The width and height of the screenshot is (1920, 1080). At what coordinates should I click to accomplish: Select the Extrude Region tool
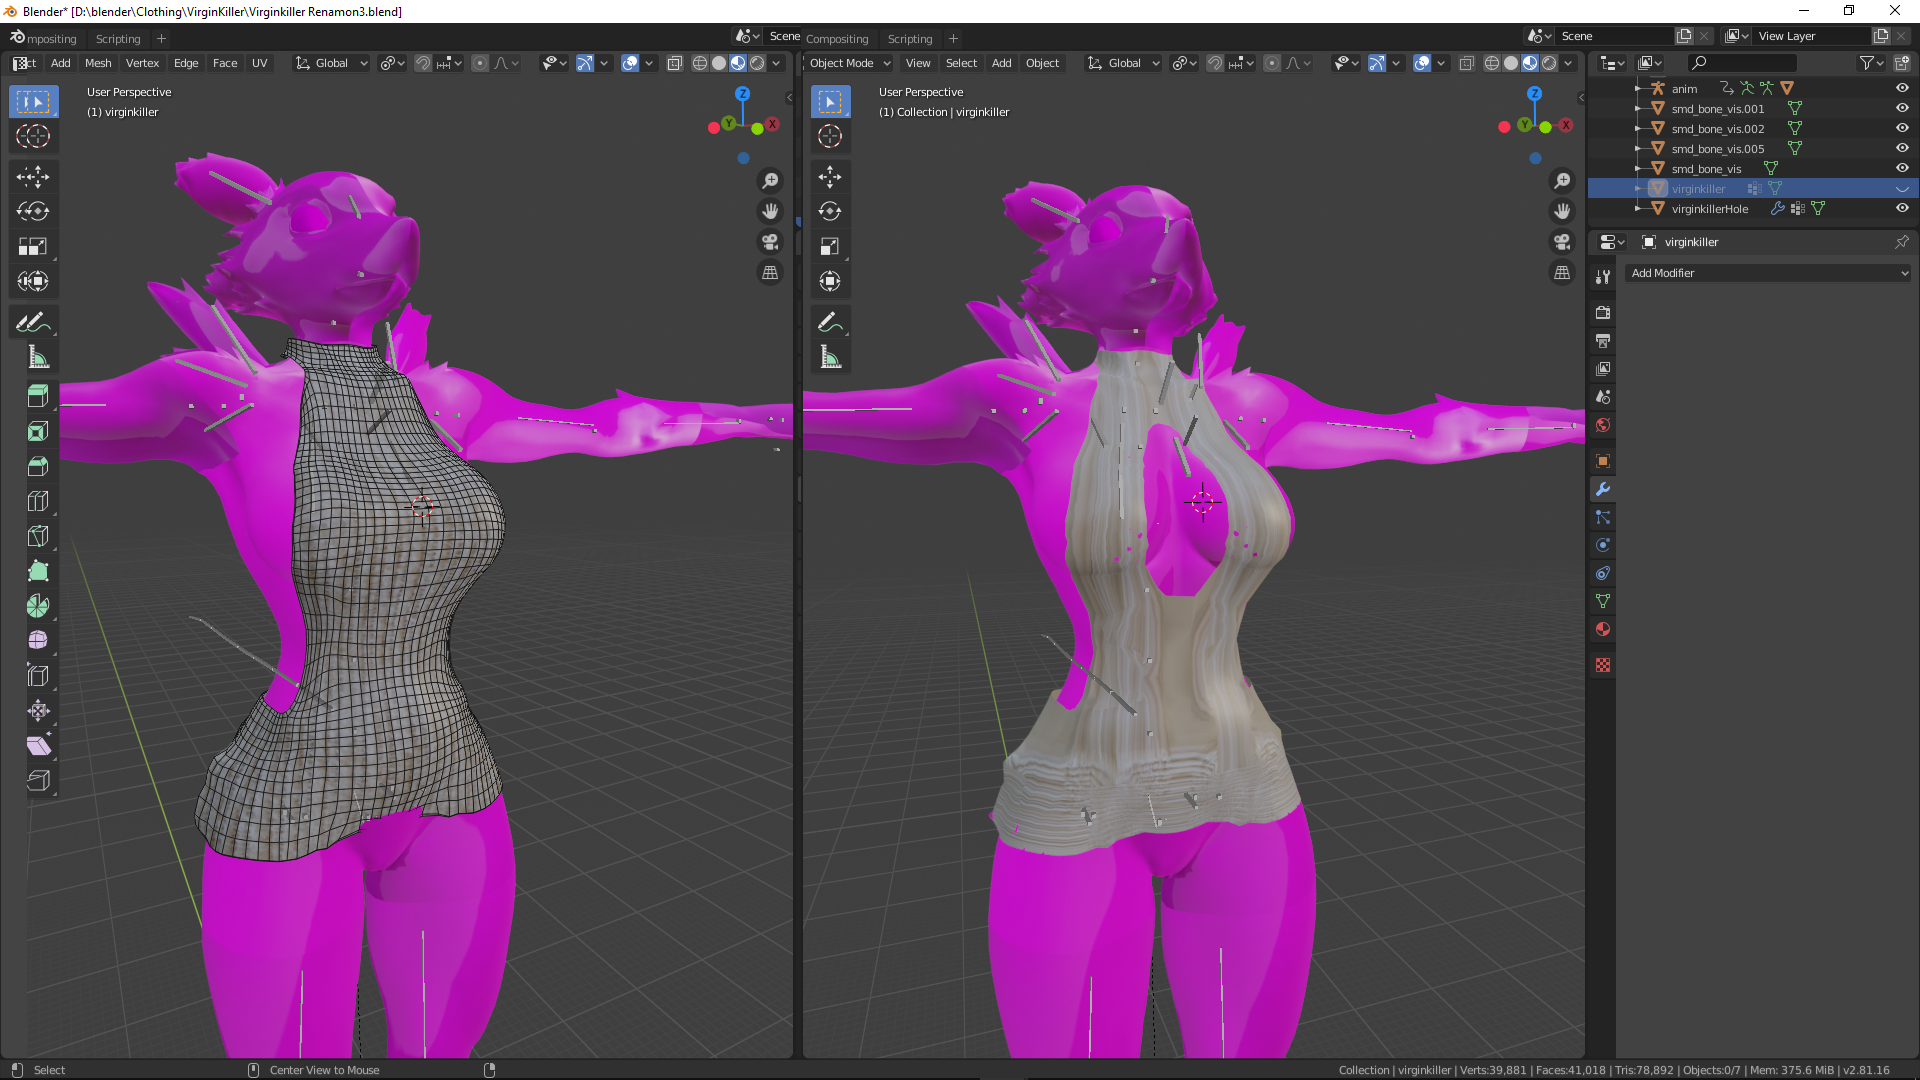(38, 396)
